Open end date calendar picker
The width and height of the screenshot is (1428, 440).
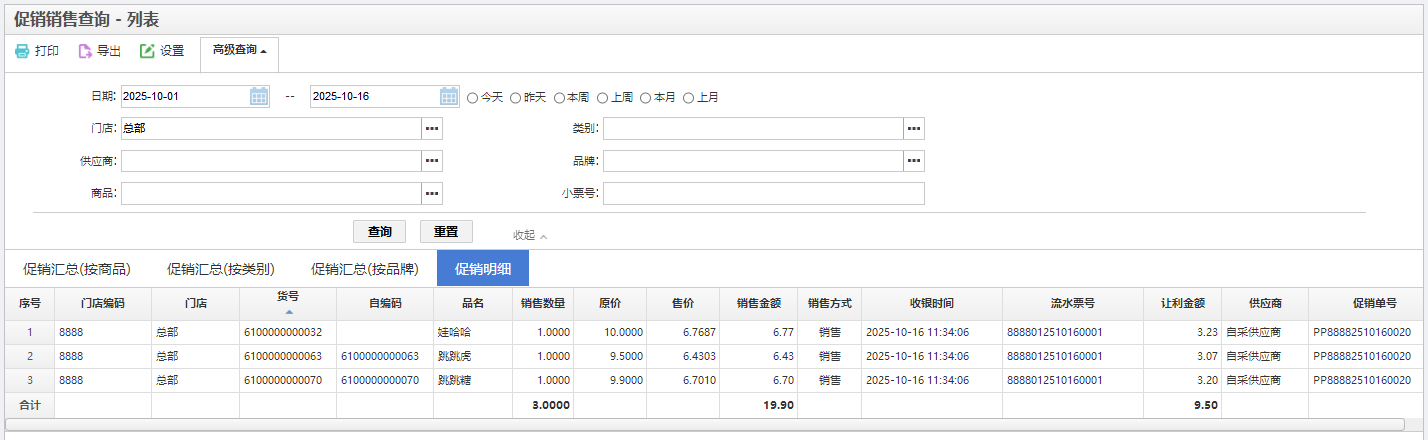(449, 97)
